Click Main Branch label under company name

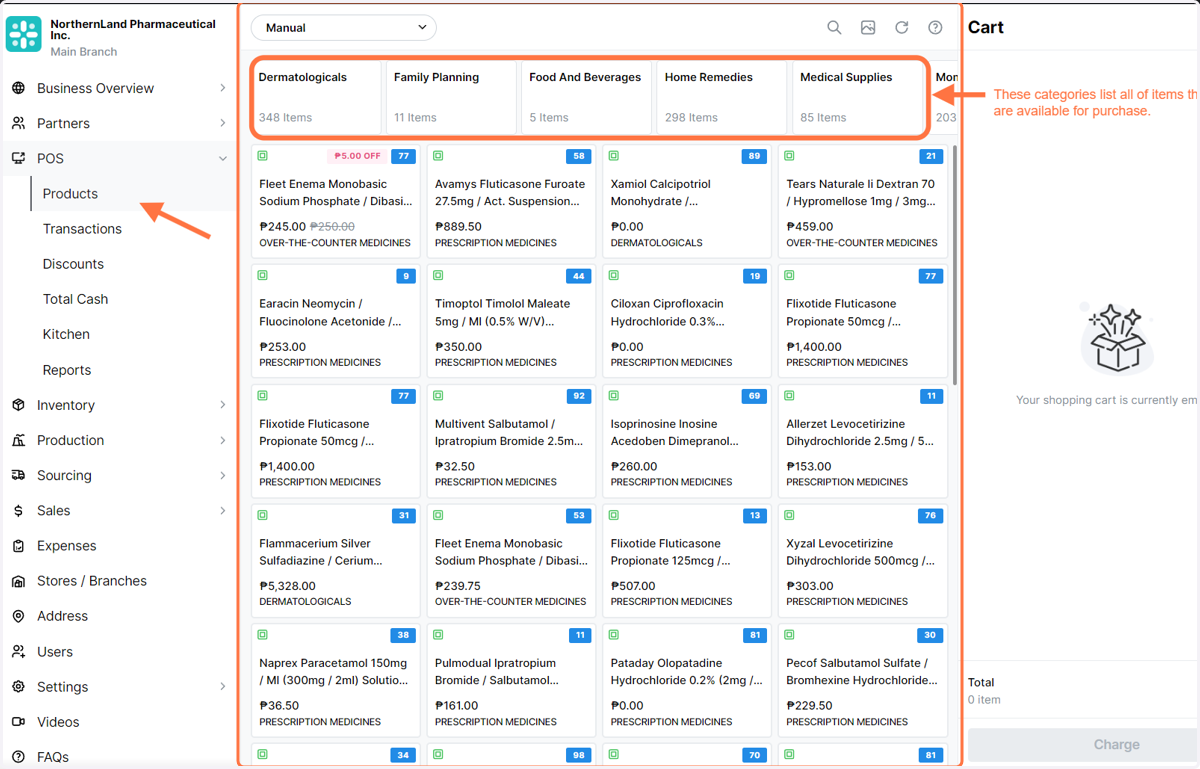(84, 52)
